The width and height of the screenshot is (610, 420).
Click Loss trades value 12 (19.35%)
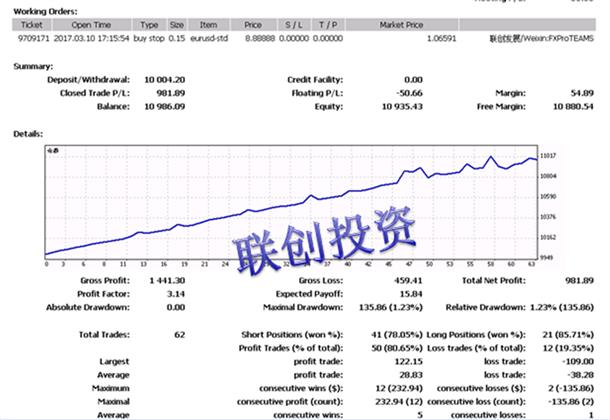point(568,348)
